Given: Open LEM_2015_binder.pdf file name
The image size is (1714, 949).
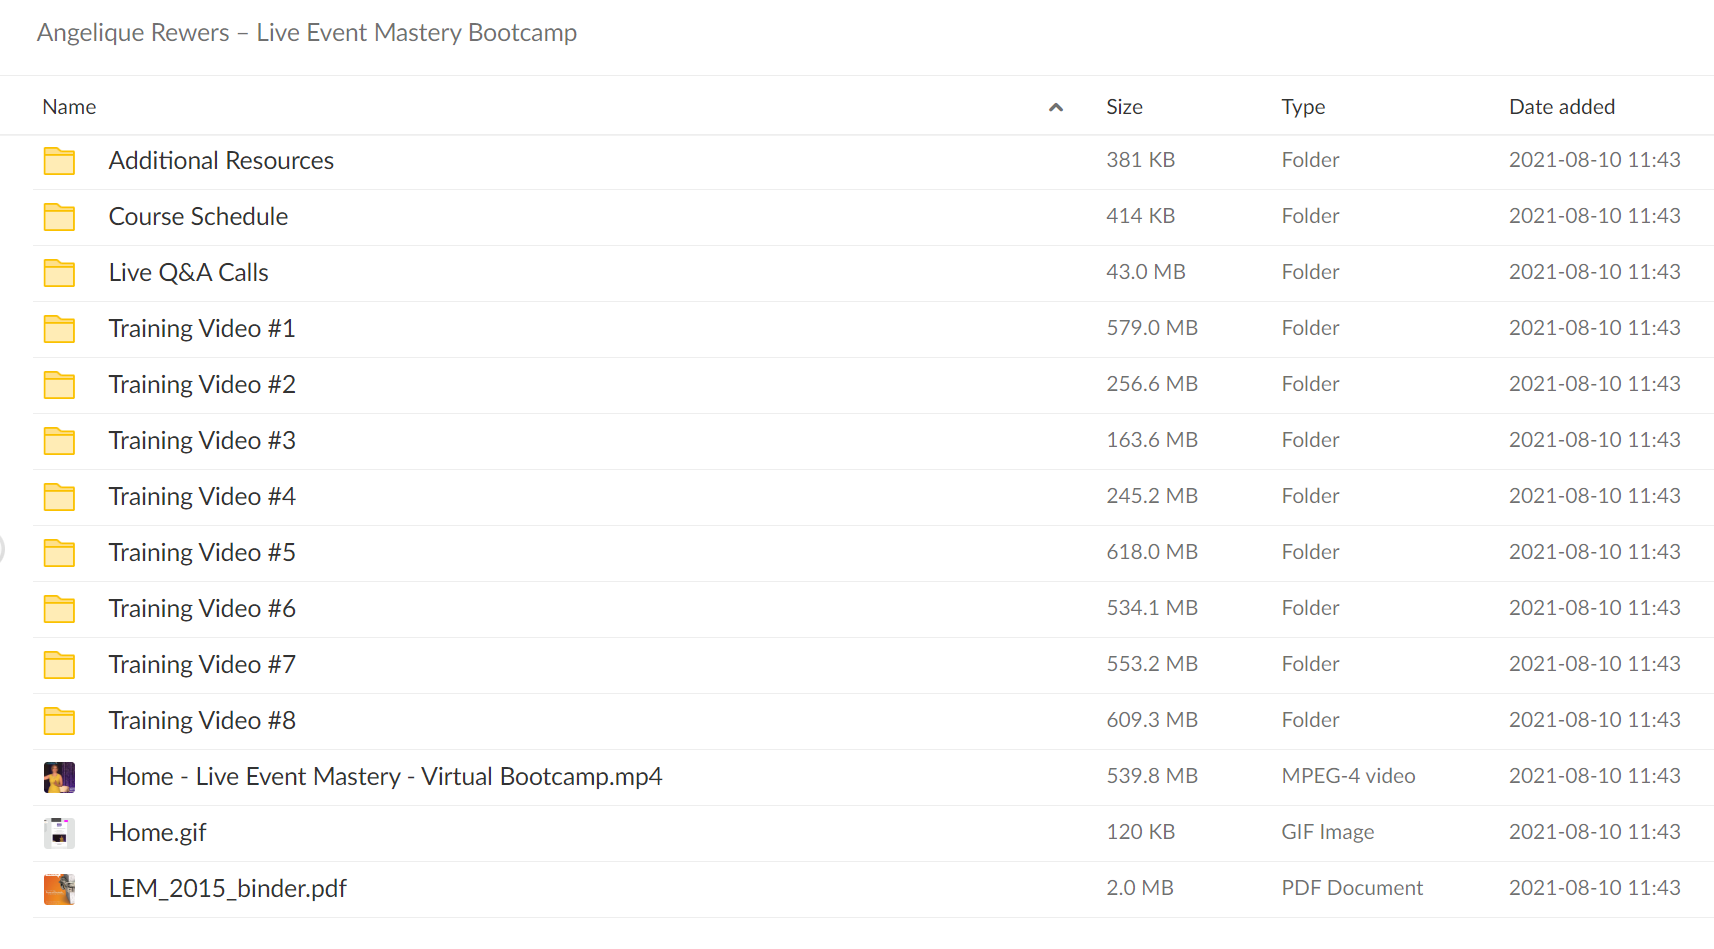Looking at the screenshot, I should tap(228, 889).
